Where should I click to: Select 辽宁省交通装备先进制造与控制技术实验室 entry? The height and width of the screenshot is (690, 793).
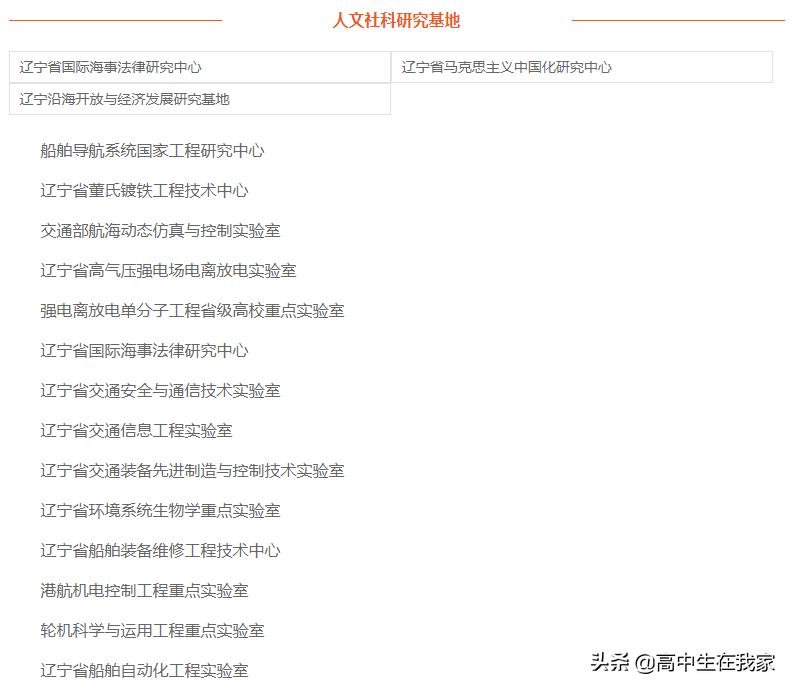(192, 470)
